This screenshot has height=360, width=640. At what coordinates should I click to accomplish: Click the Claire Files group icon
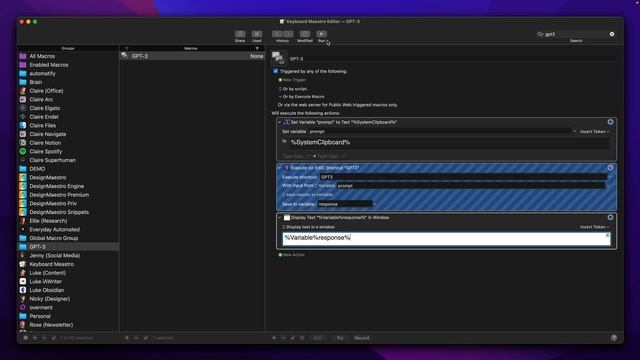coord(23,125)
